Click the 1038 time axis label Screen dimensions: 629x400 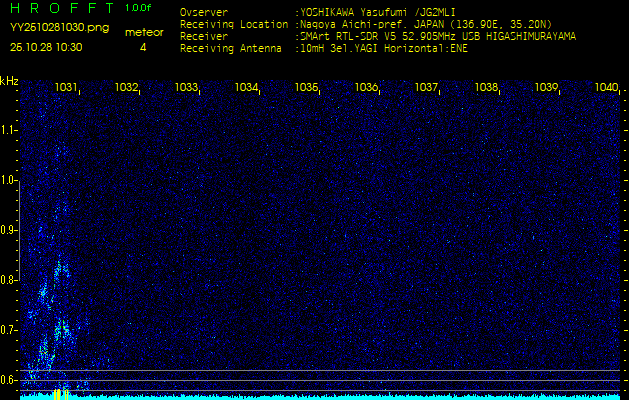click(x=486, y=87)
